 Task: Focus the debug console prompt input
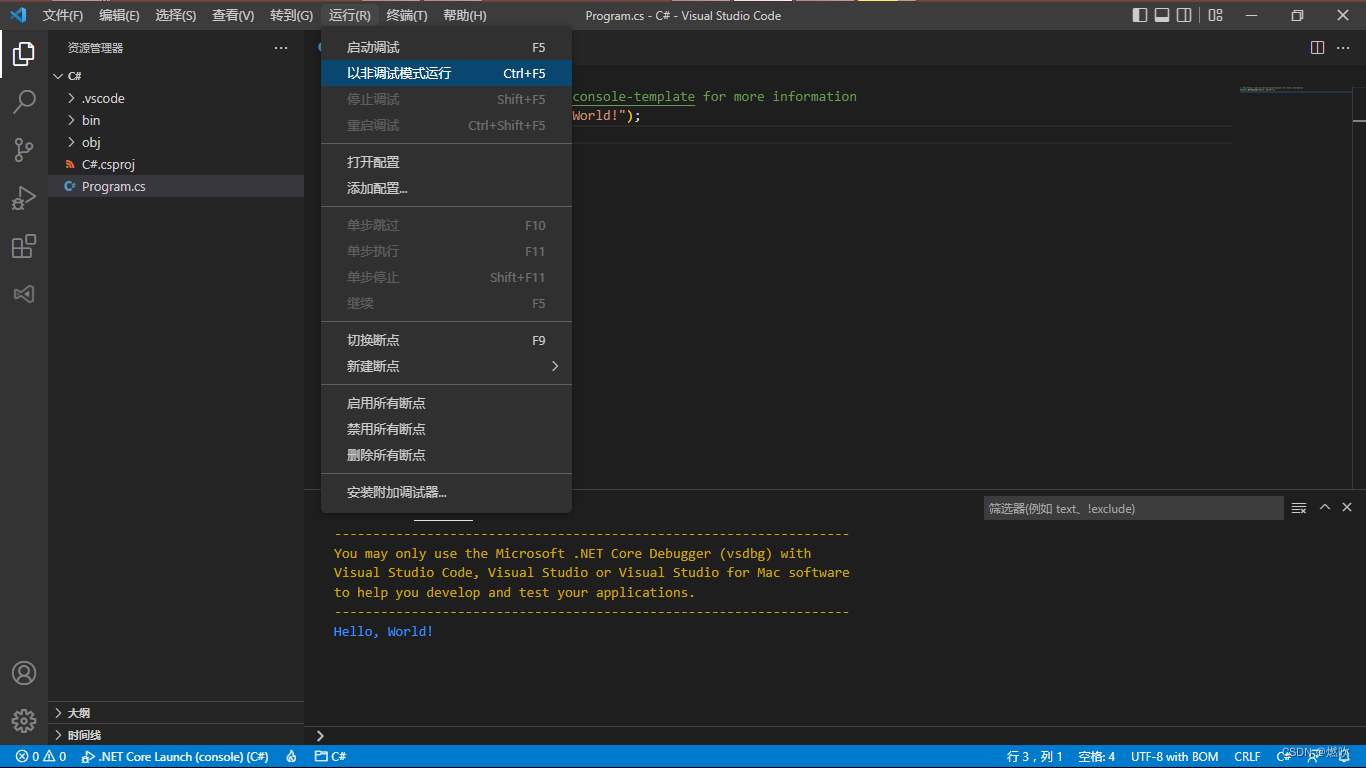(x=835, y=736)
